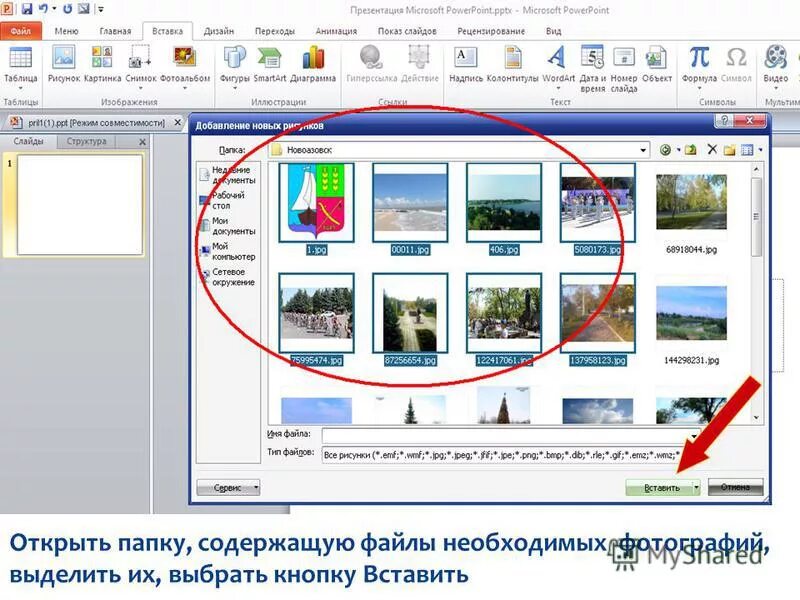Switch to the Дизайн ribbon tab

[218, 31]
